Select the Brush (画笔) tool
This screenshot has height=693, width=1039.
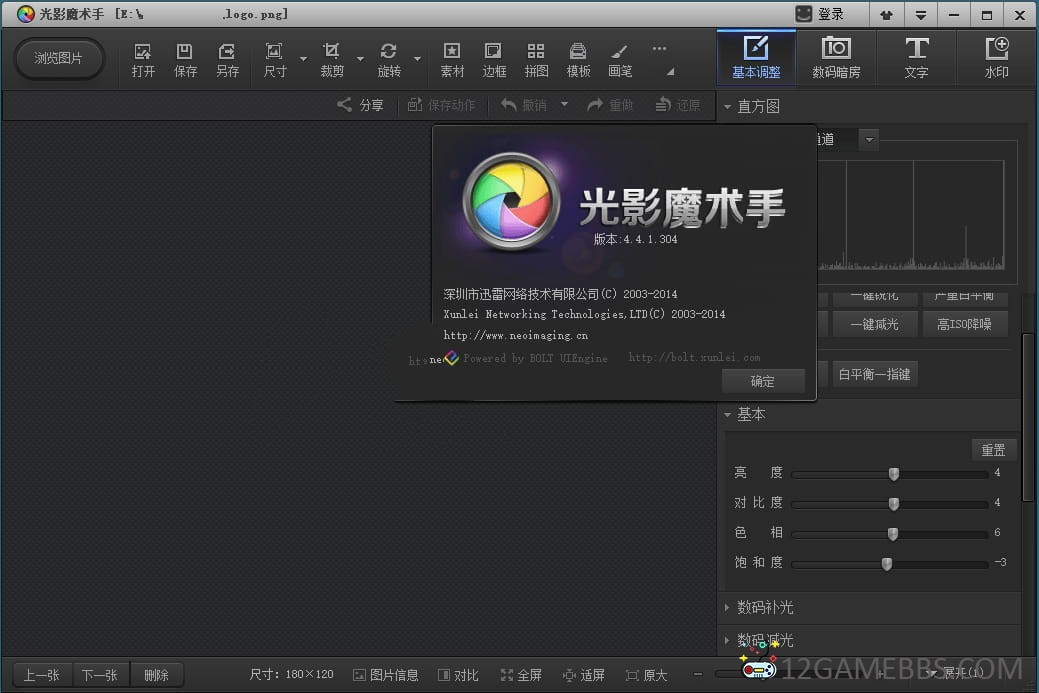(620, 59)
